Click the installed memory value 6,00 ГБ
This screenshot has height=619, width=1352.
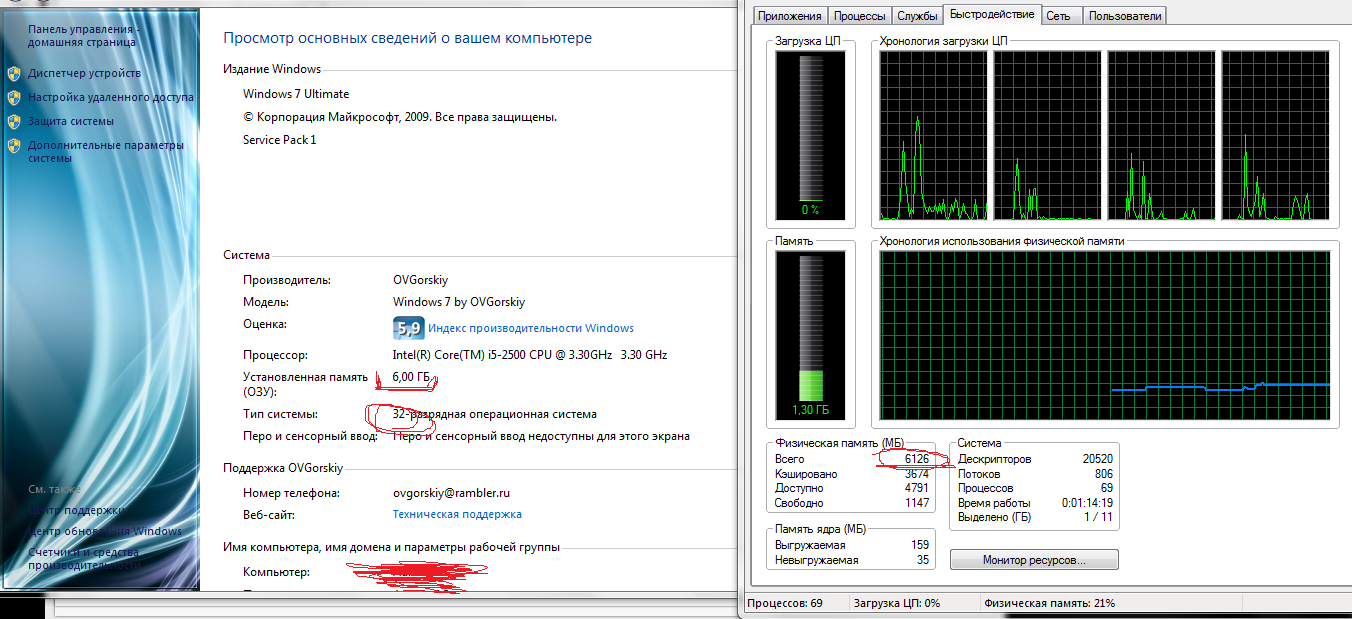tap(412, 377)
